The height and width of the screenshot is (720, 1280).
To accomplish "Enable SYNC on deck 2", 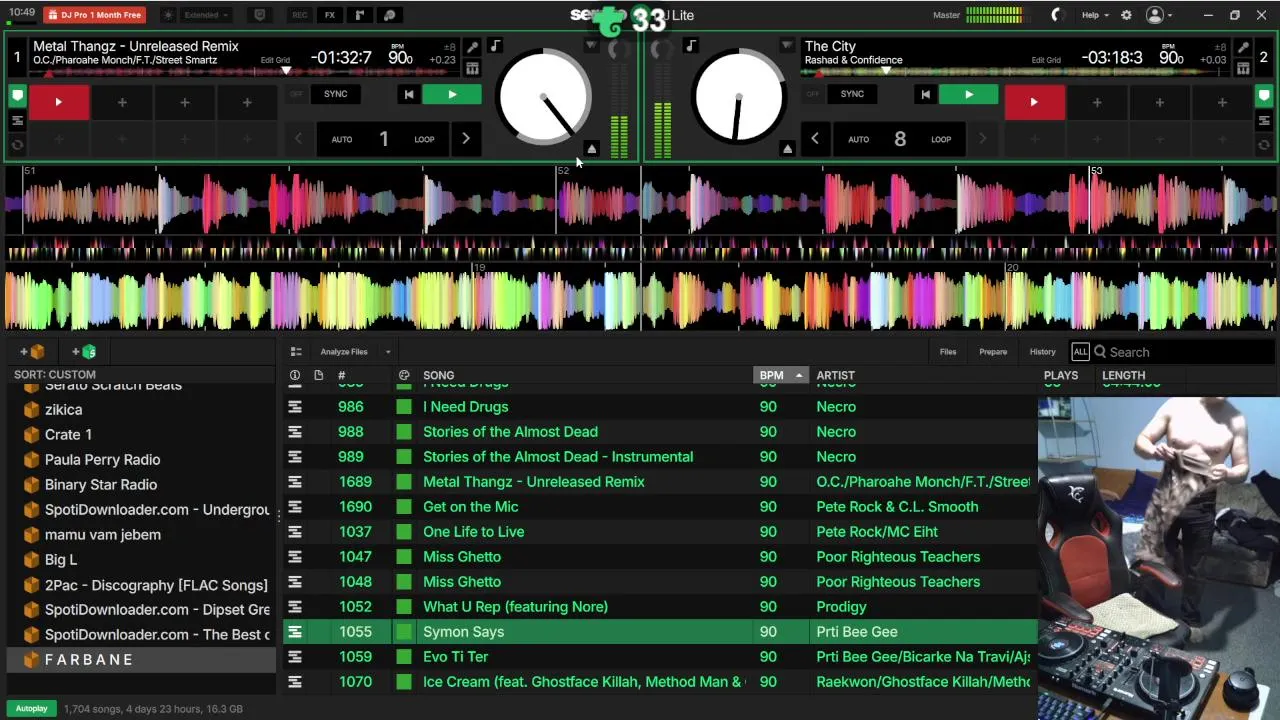I will (x=852, y=94).
